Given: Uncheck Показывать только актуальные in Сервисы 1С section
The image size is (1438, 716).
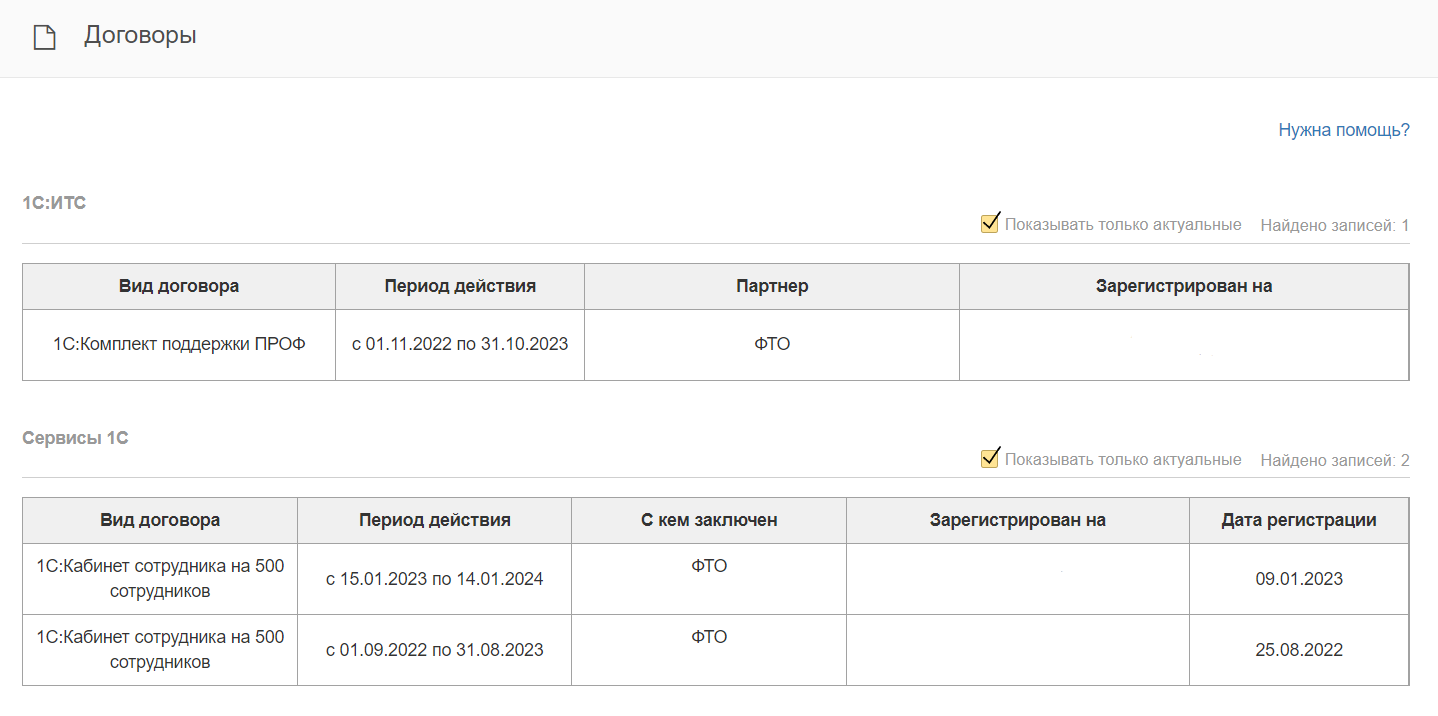Looking at the screenshot, I should point(990,459).
